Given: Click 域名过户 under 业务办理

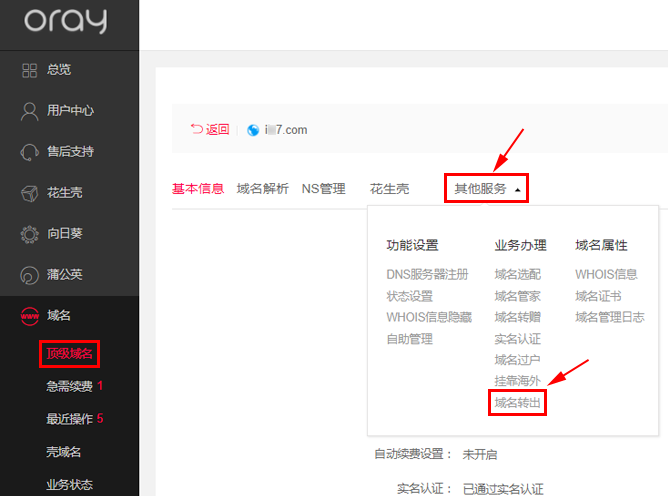Looking at the screenshot, I should 517,360.
